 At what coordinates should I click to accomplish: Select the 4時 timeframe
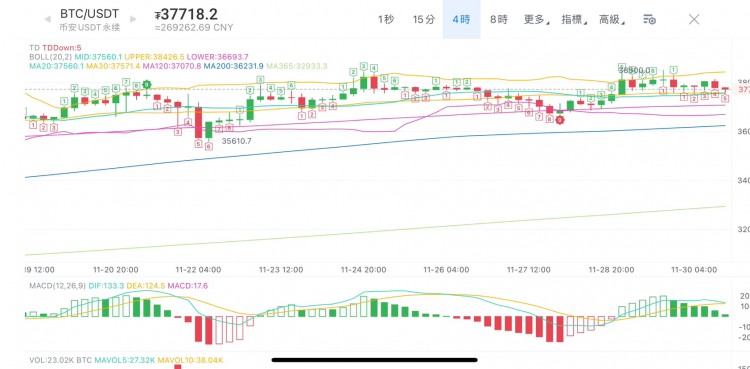click(461, 20)
